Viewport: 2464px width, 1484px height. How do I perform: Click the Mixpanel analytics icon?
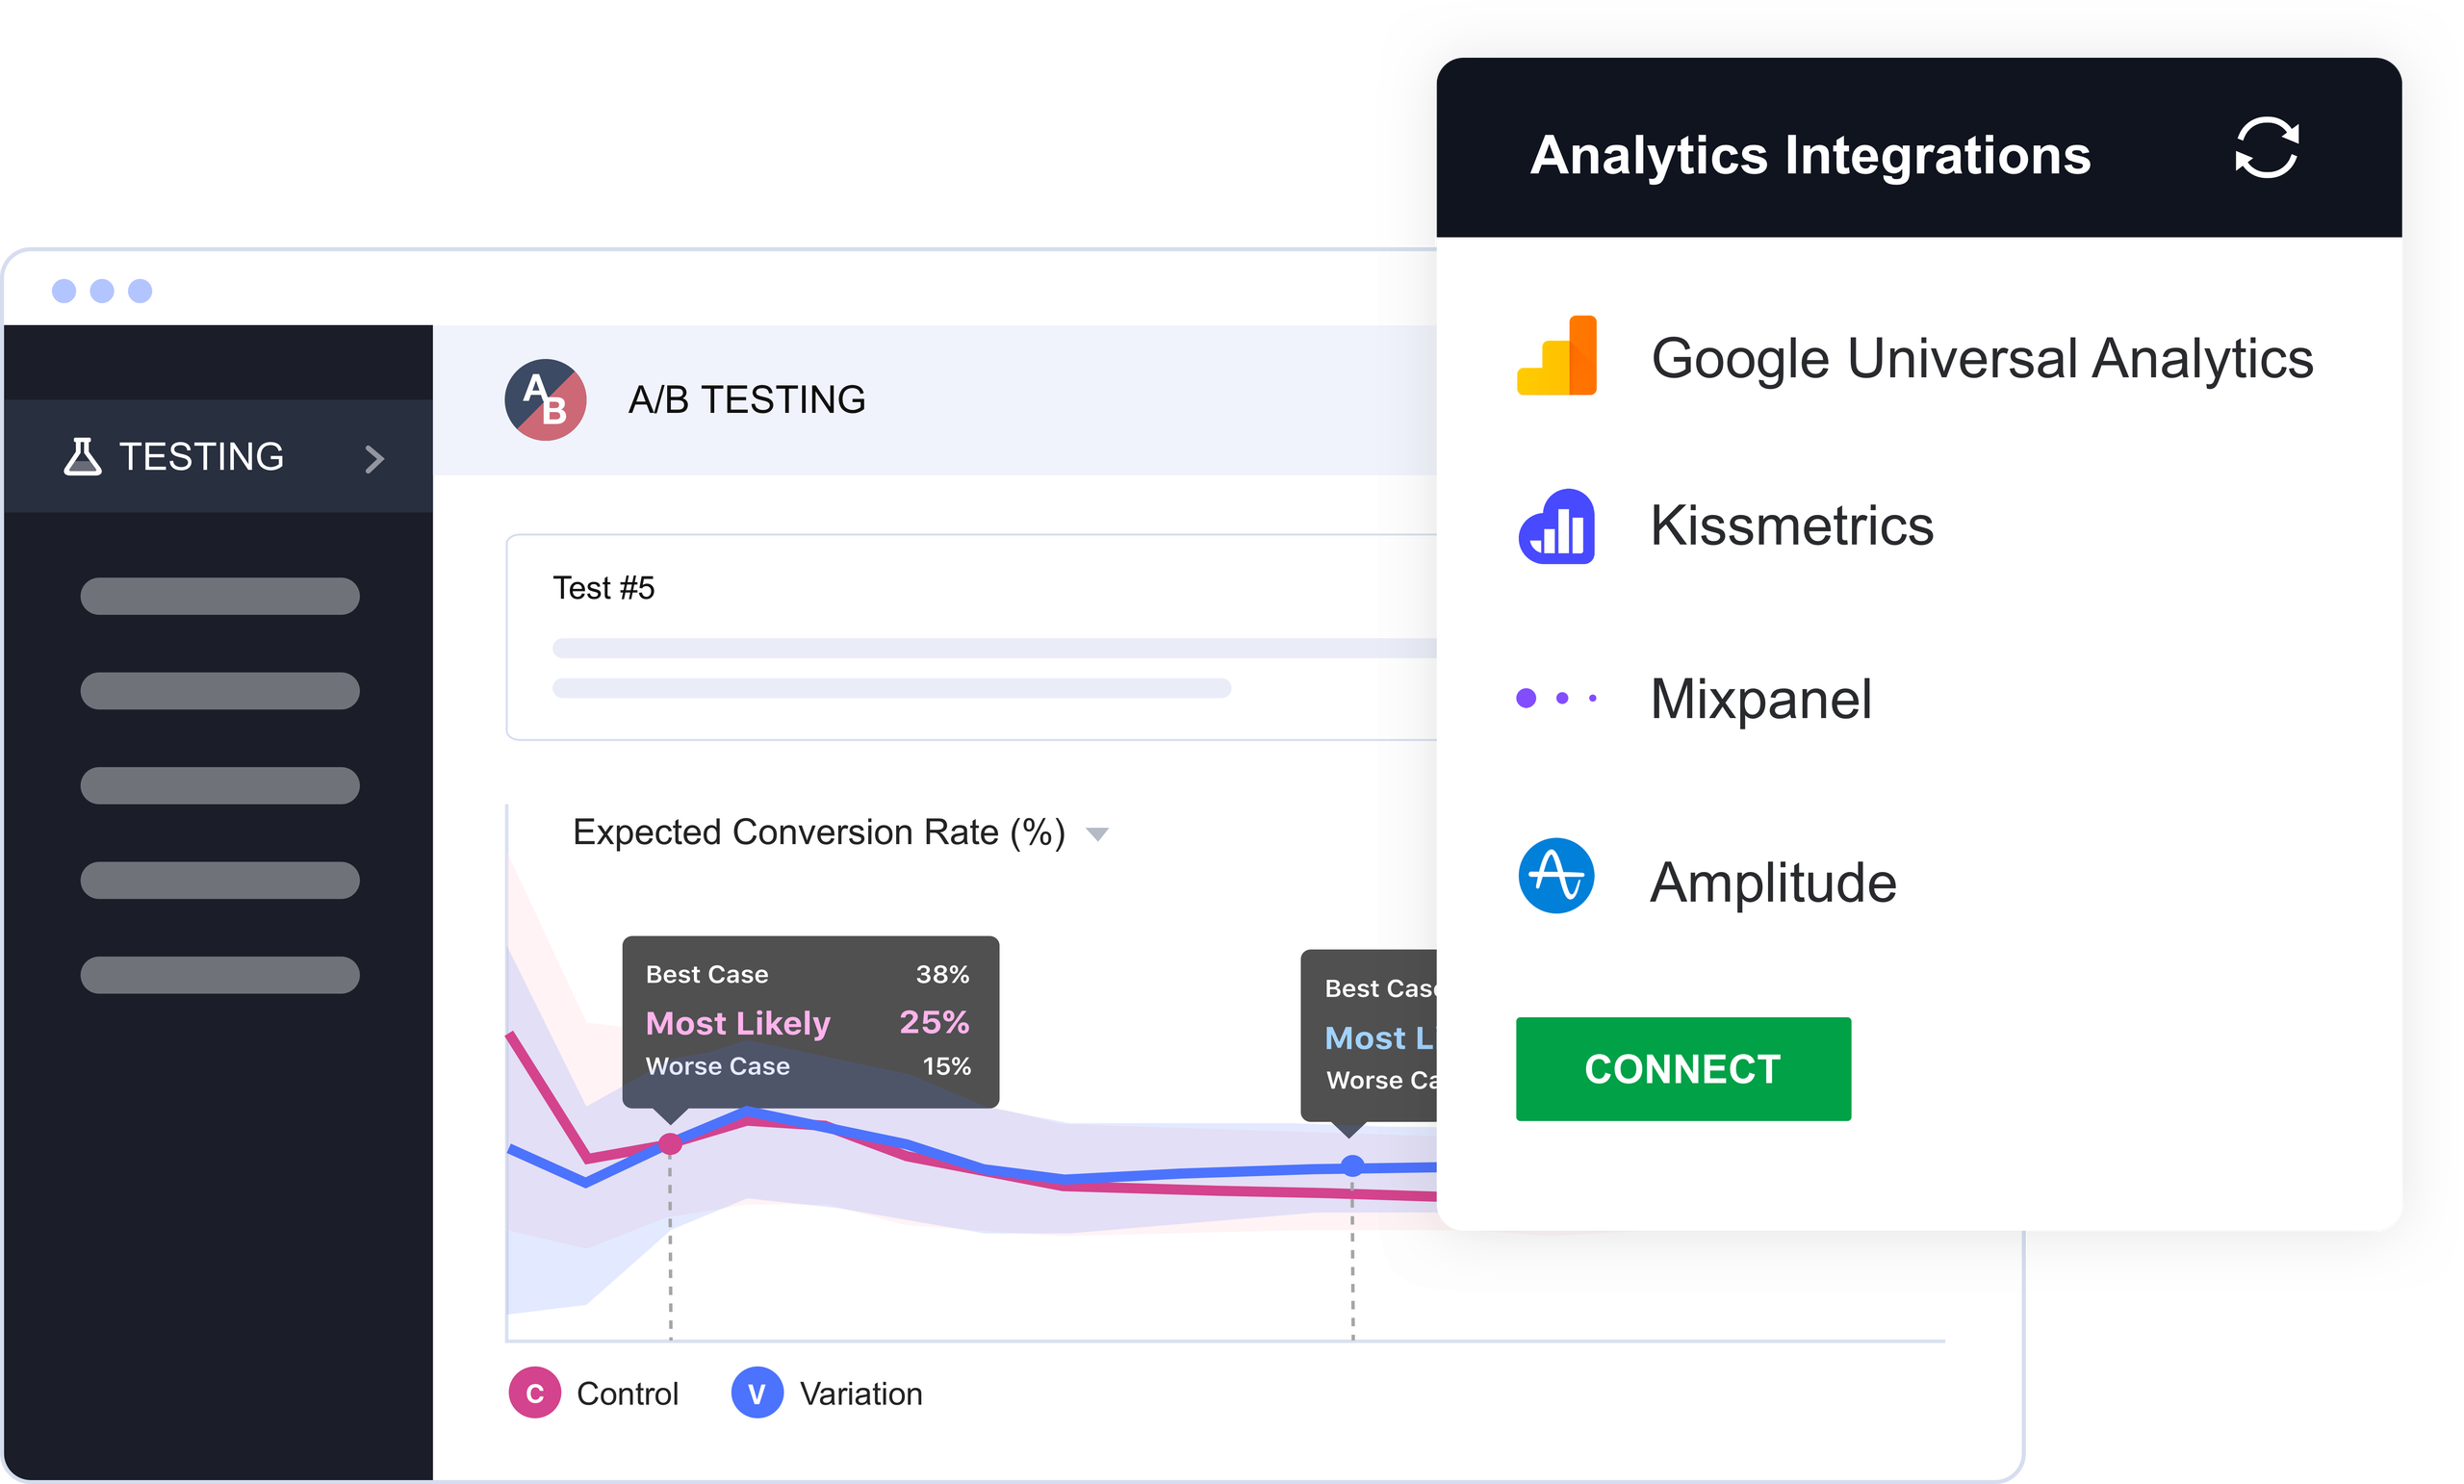point(1557,701)
